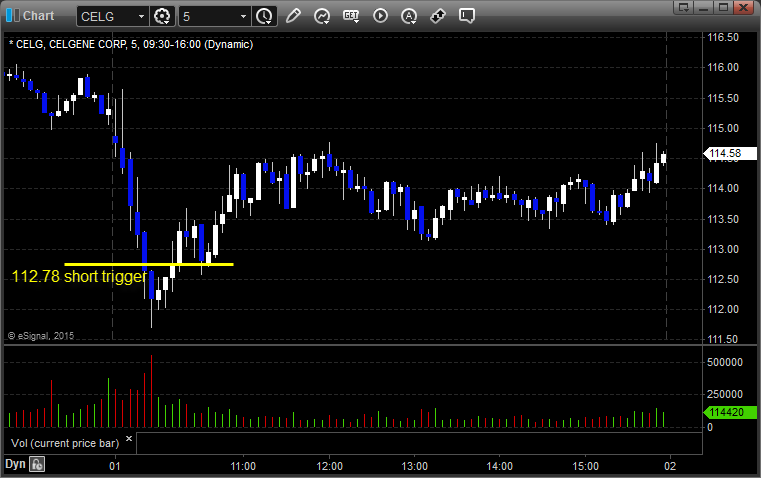Minimize the Chart window
This screenshot has height=478, width=761.
pyautogui.click(x=704, y=7)
